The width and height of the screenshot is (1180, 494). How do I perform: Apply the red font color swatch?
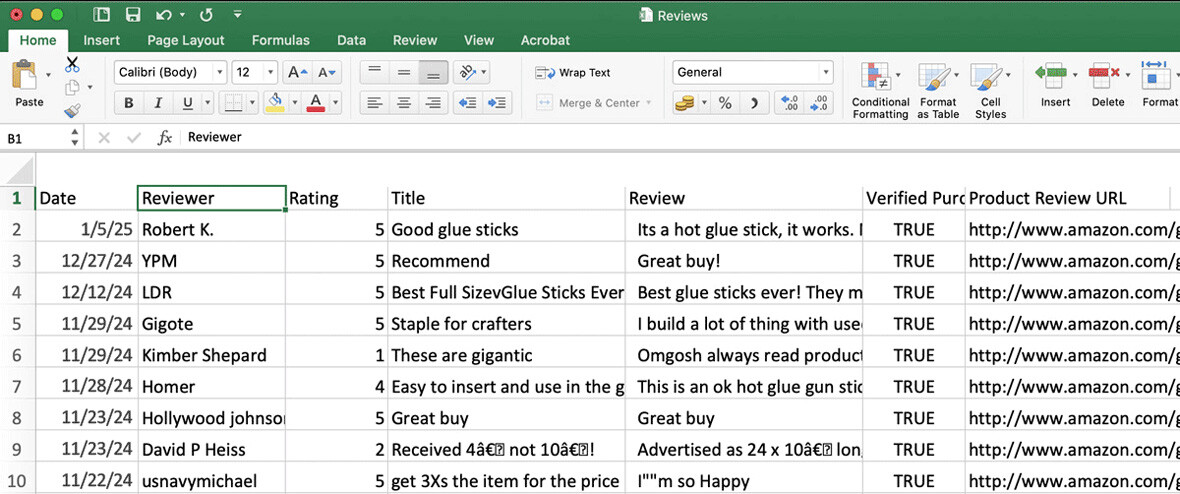pos(316,102)
